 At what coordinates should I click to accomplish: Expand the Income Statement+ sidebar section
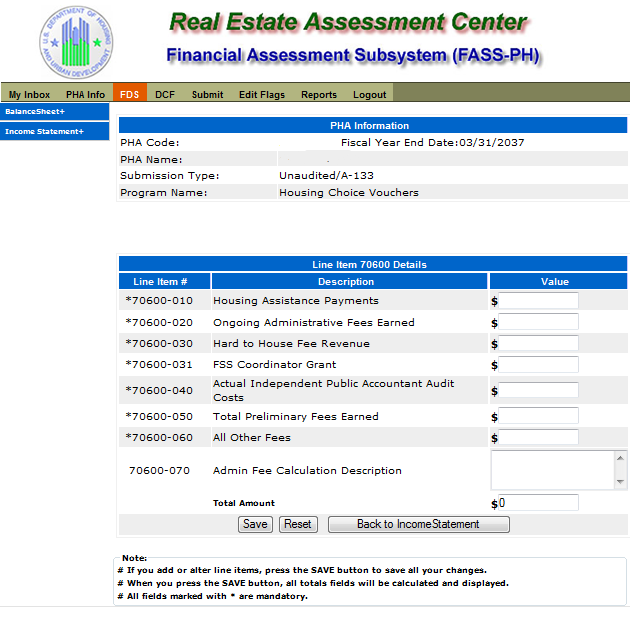(54, 131)
